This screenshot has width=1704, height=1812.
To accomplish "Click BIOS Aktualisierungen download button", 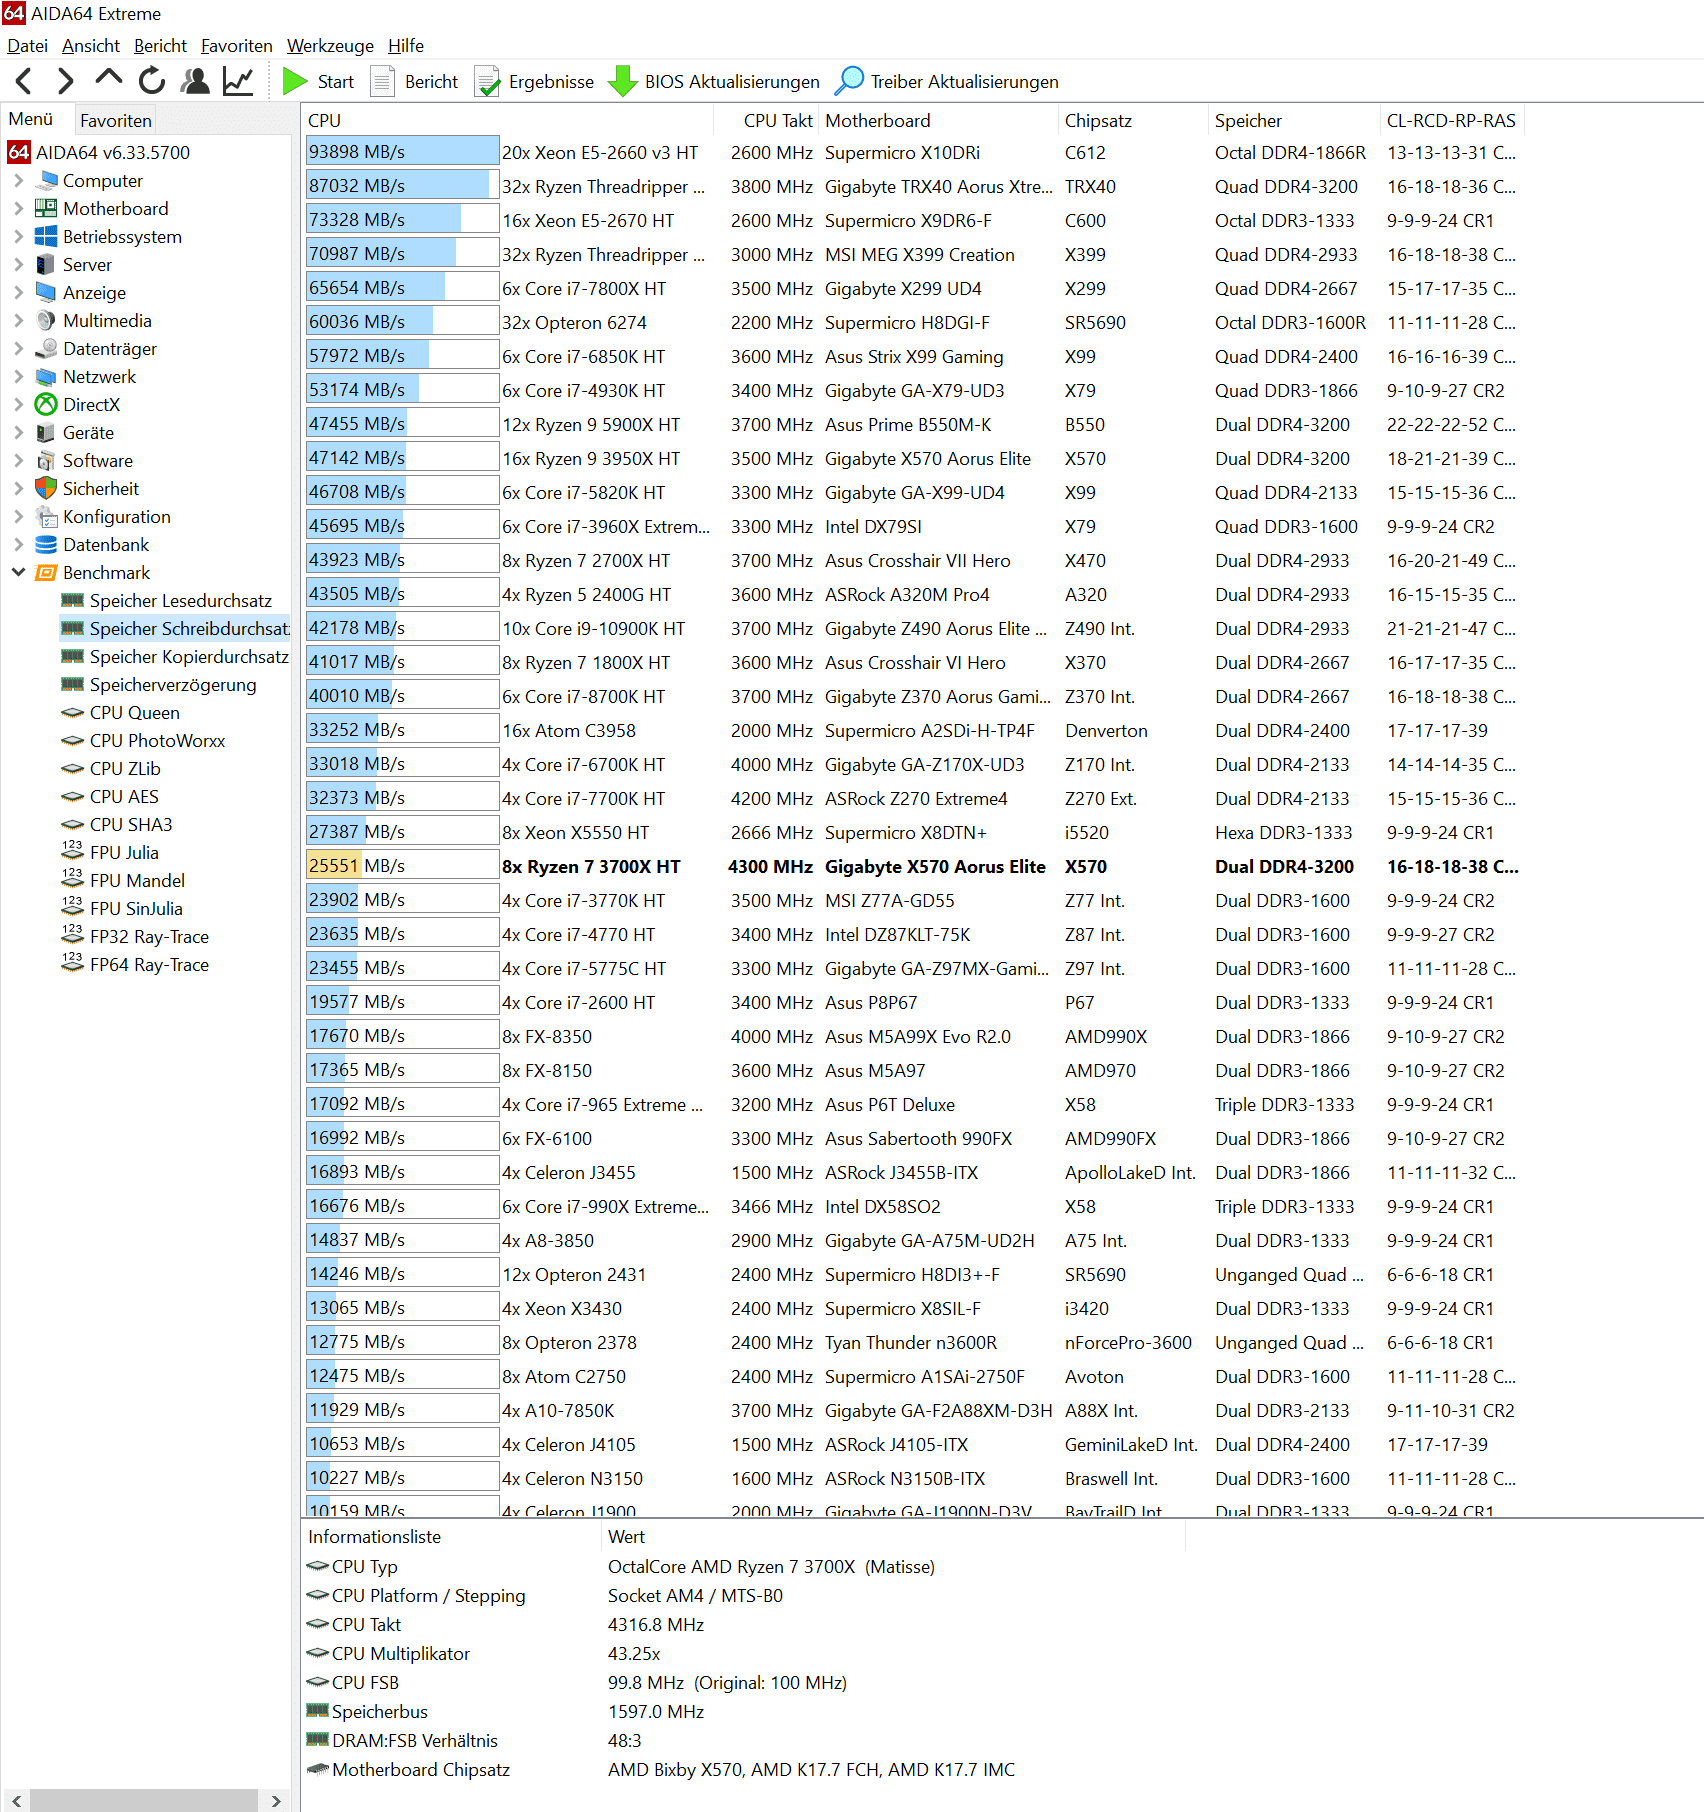I will (x=714, y=81).
